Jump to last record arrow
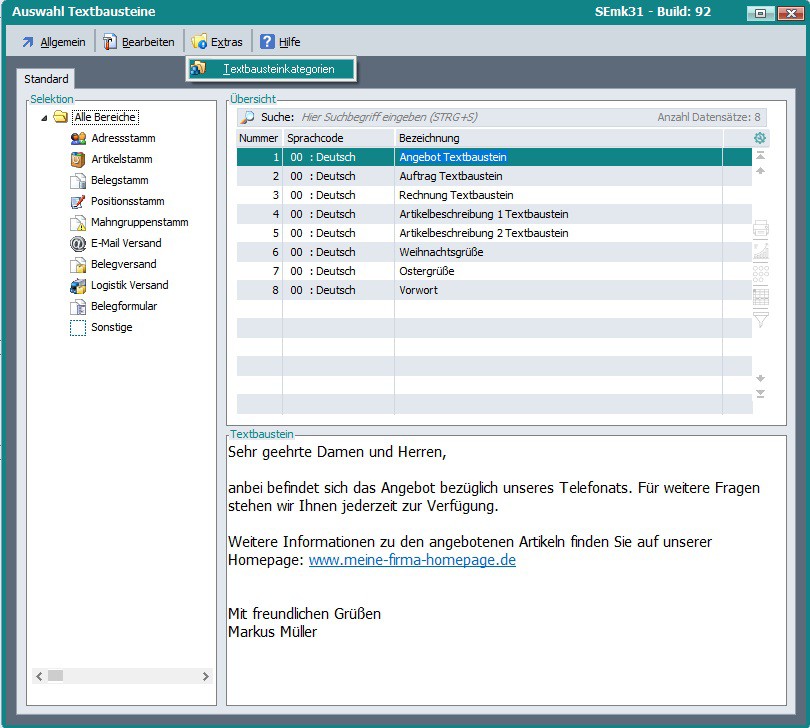The height and width of the screenshot is (728, 810). click(760, 394)
